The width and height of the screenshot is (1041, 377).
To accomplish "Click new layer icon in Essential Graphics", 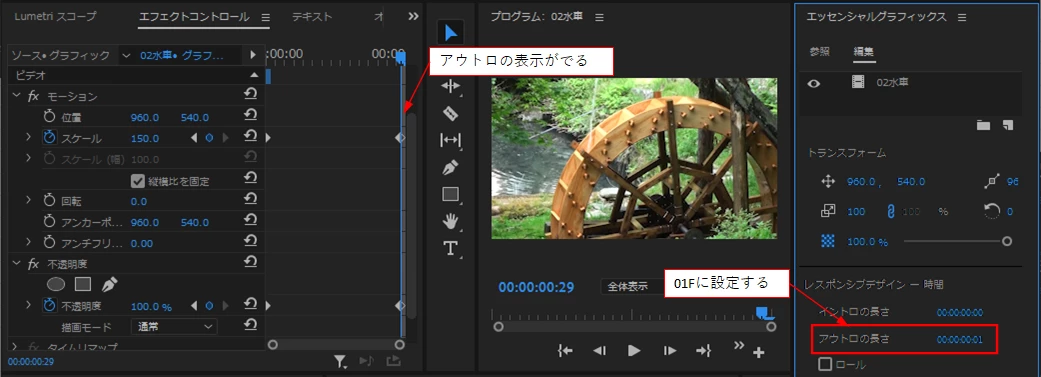I will (x=1008, y=125).
